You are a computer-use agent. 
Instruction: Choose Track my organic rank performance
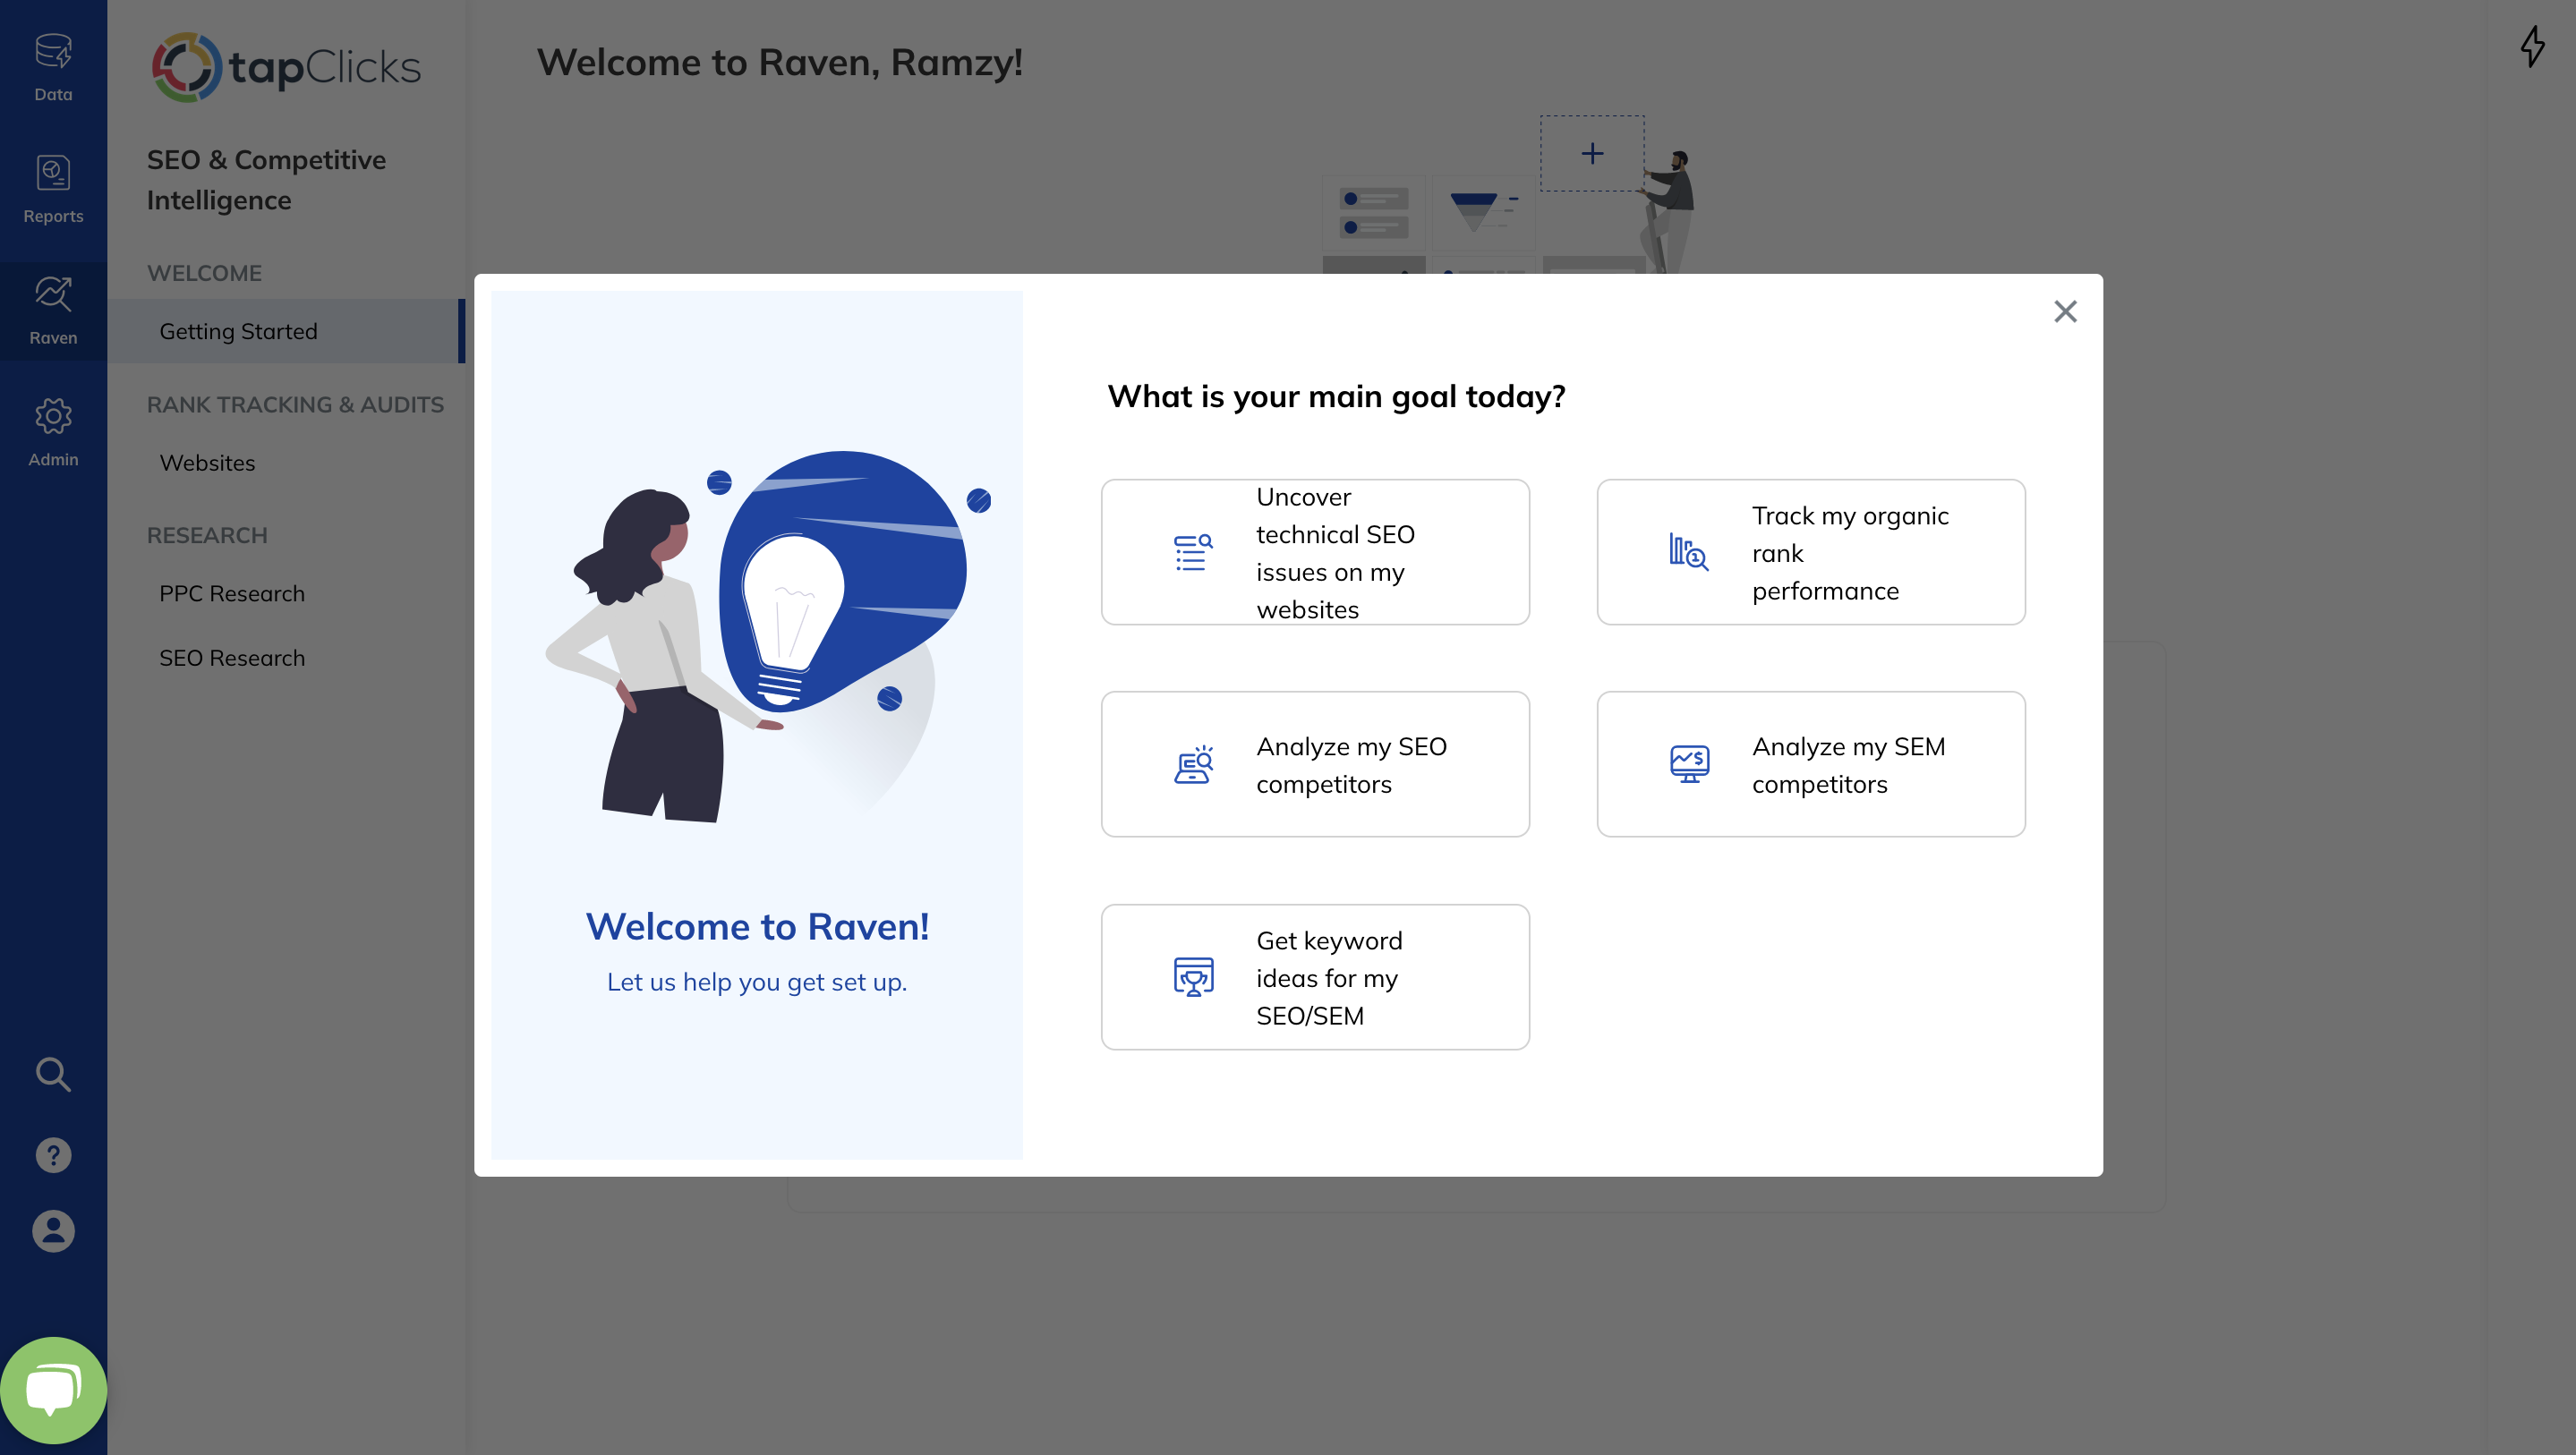click(x=1811, y=552)
